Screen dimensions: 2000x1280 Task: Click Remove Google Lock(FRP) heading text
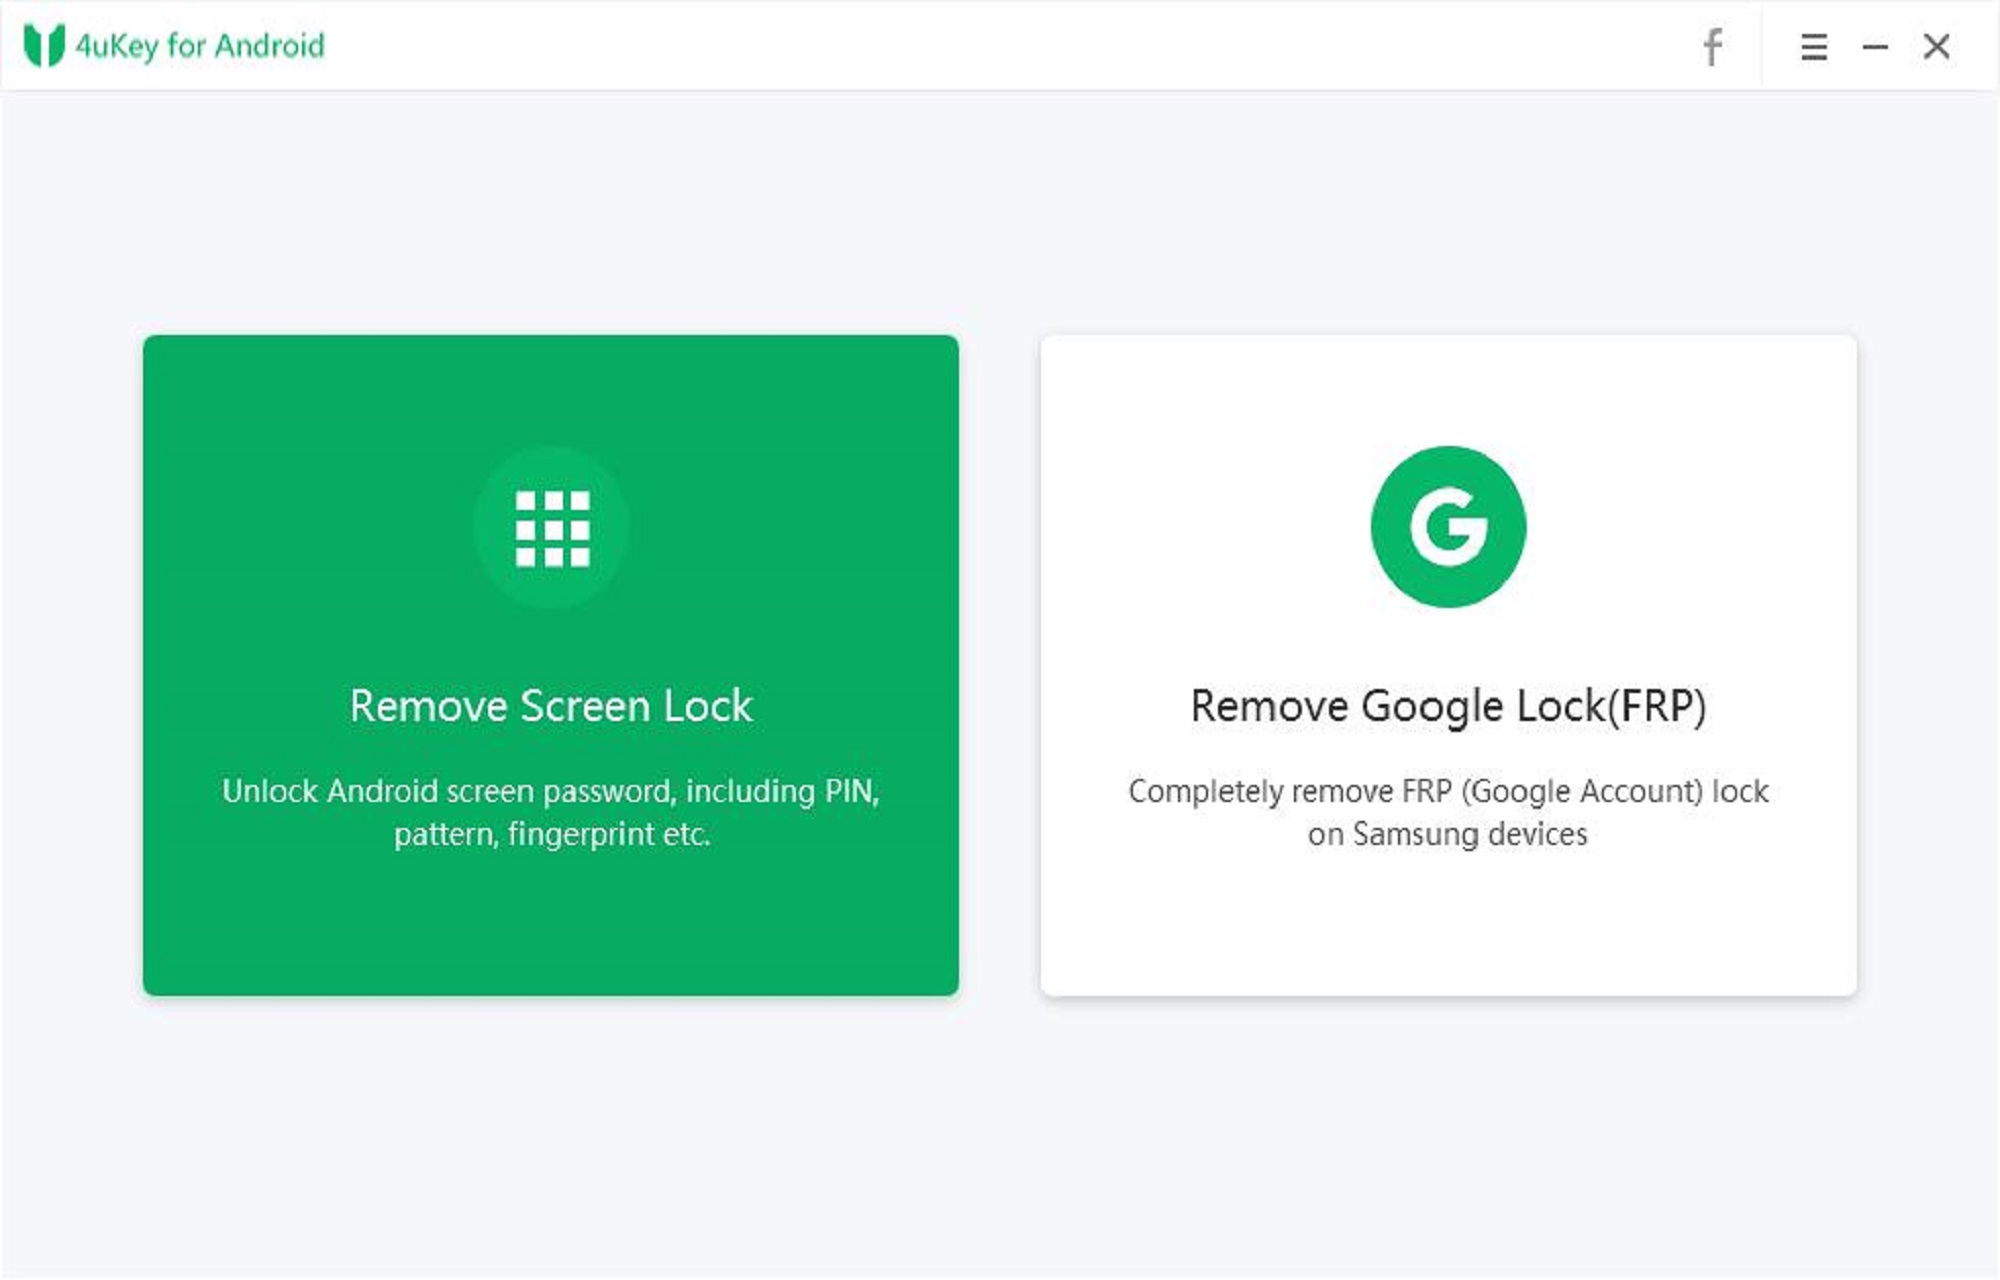1449,705
